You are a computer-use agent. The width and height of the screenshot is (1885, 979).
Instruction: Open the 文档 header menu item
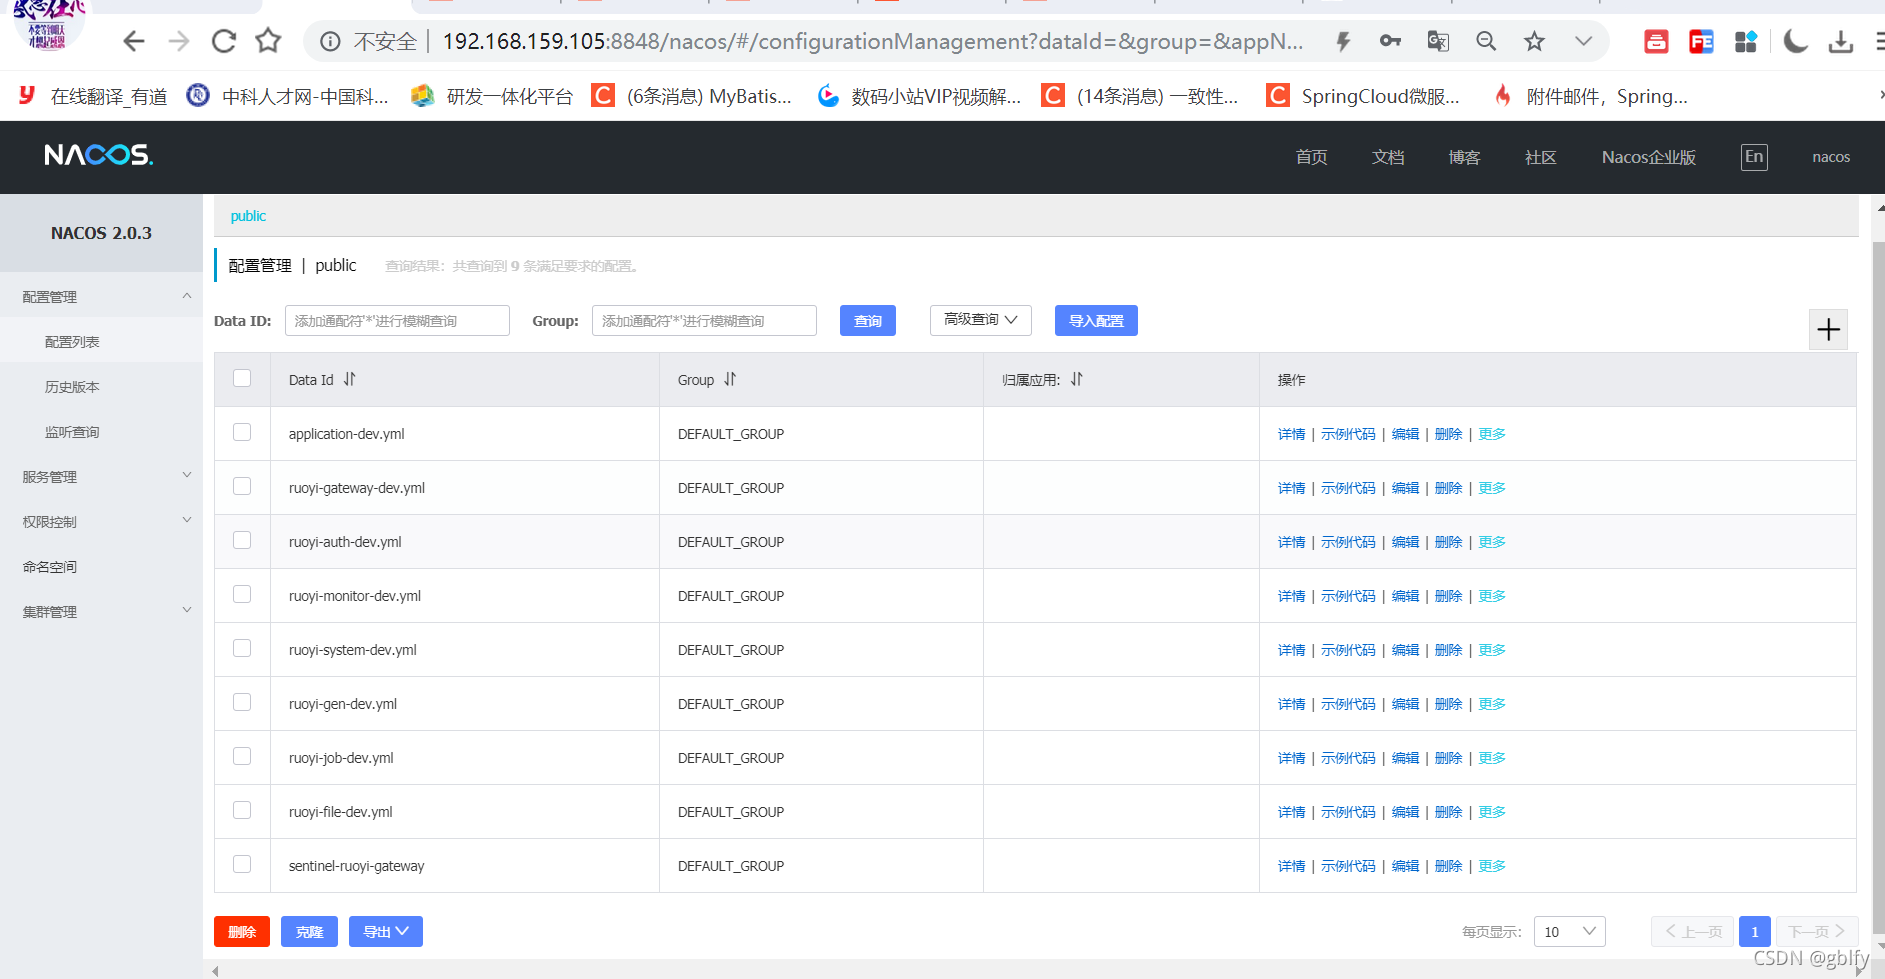(1388, 157)
